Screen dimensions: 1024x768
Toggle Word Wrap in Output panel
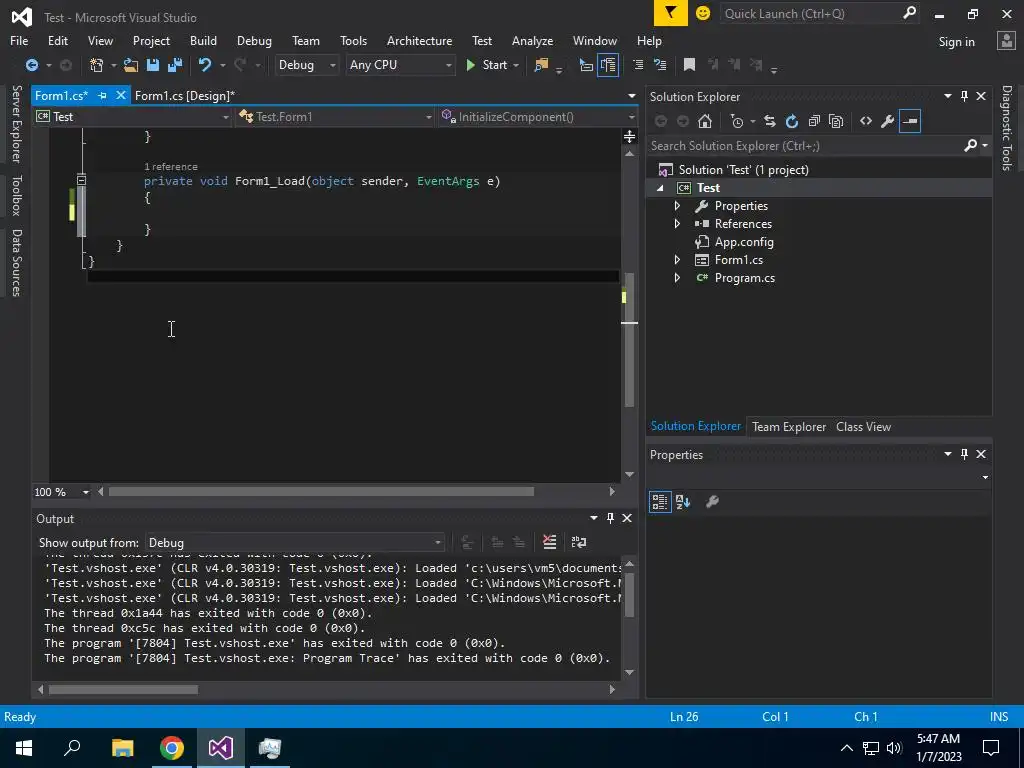[579, 542]
